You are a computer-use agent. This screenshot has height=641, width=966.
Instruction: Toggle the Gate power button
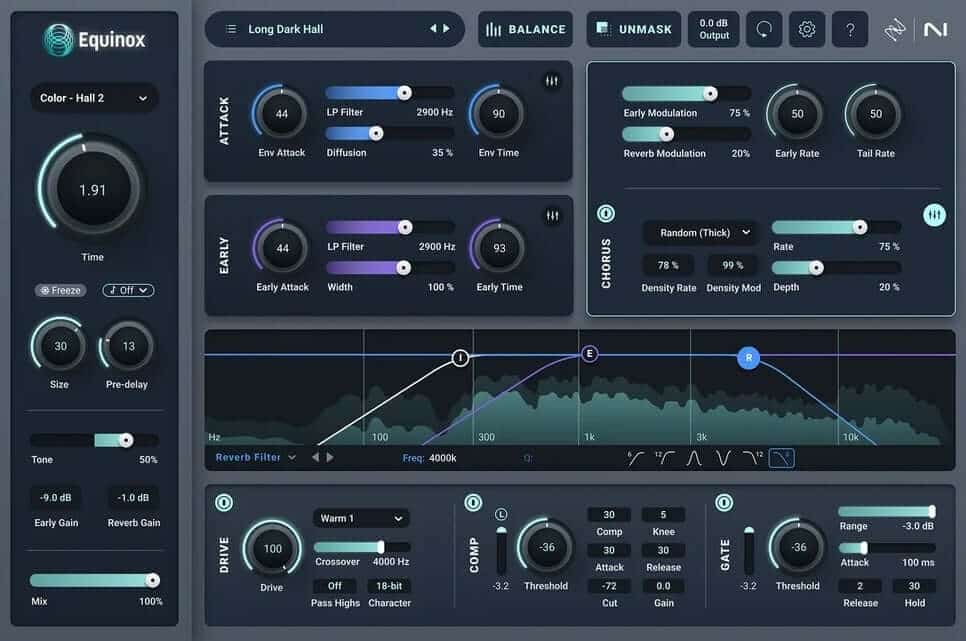coord(724,503)
